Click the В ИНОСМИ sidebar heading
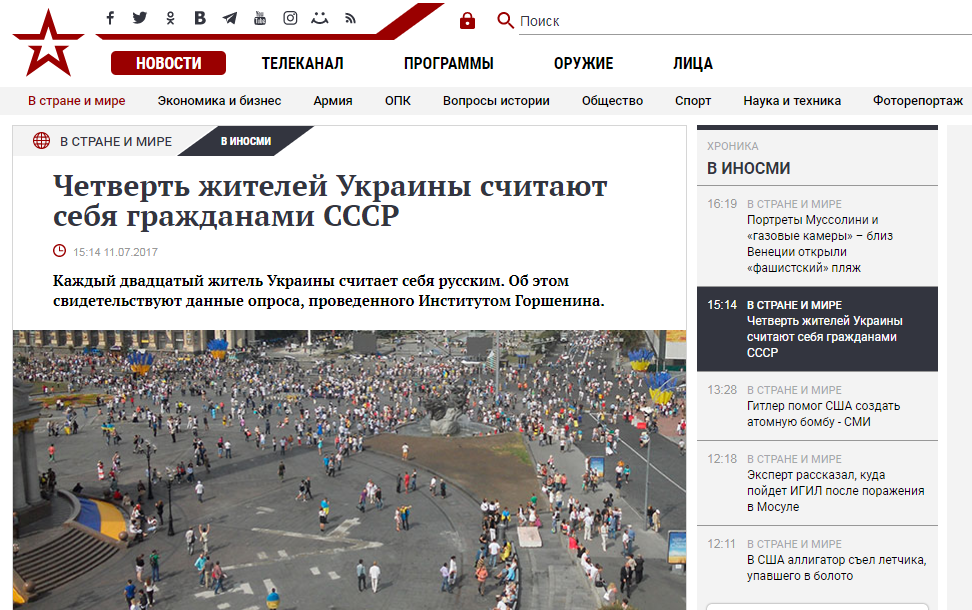Screen dimensions: 972x610 (x=749, y=168)
